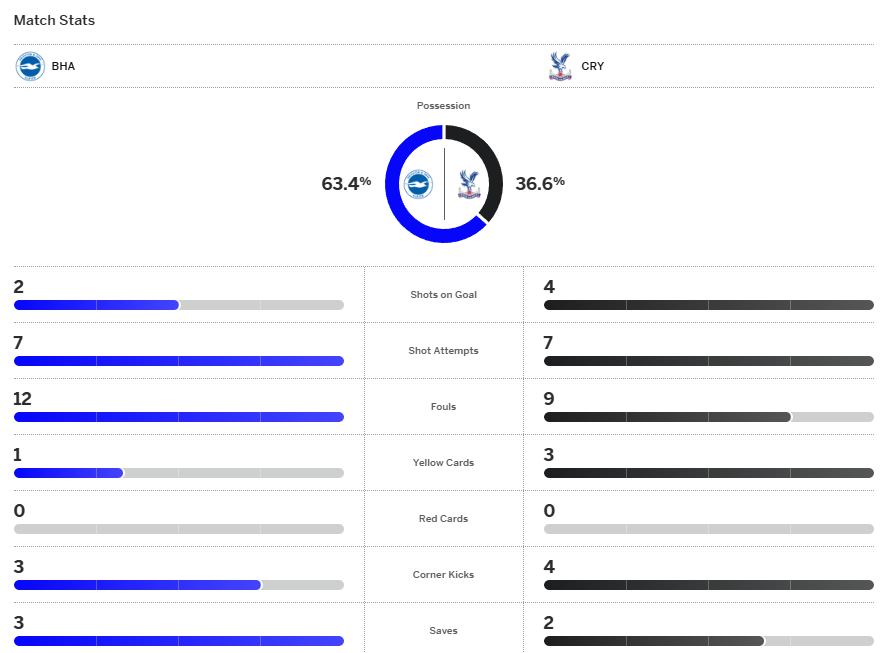Click the CRY team name

[592, 67]
